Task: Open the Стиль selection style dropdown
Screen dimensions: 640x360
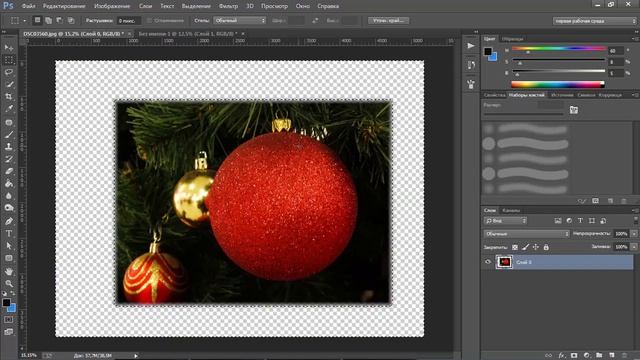Action: point(240,20)
